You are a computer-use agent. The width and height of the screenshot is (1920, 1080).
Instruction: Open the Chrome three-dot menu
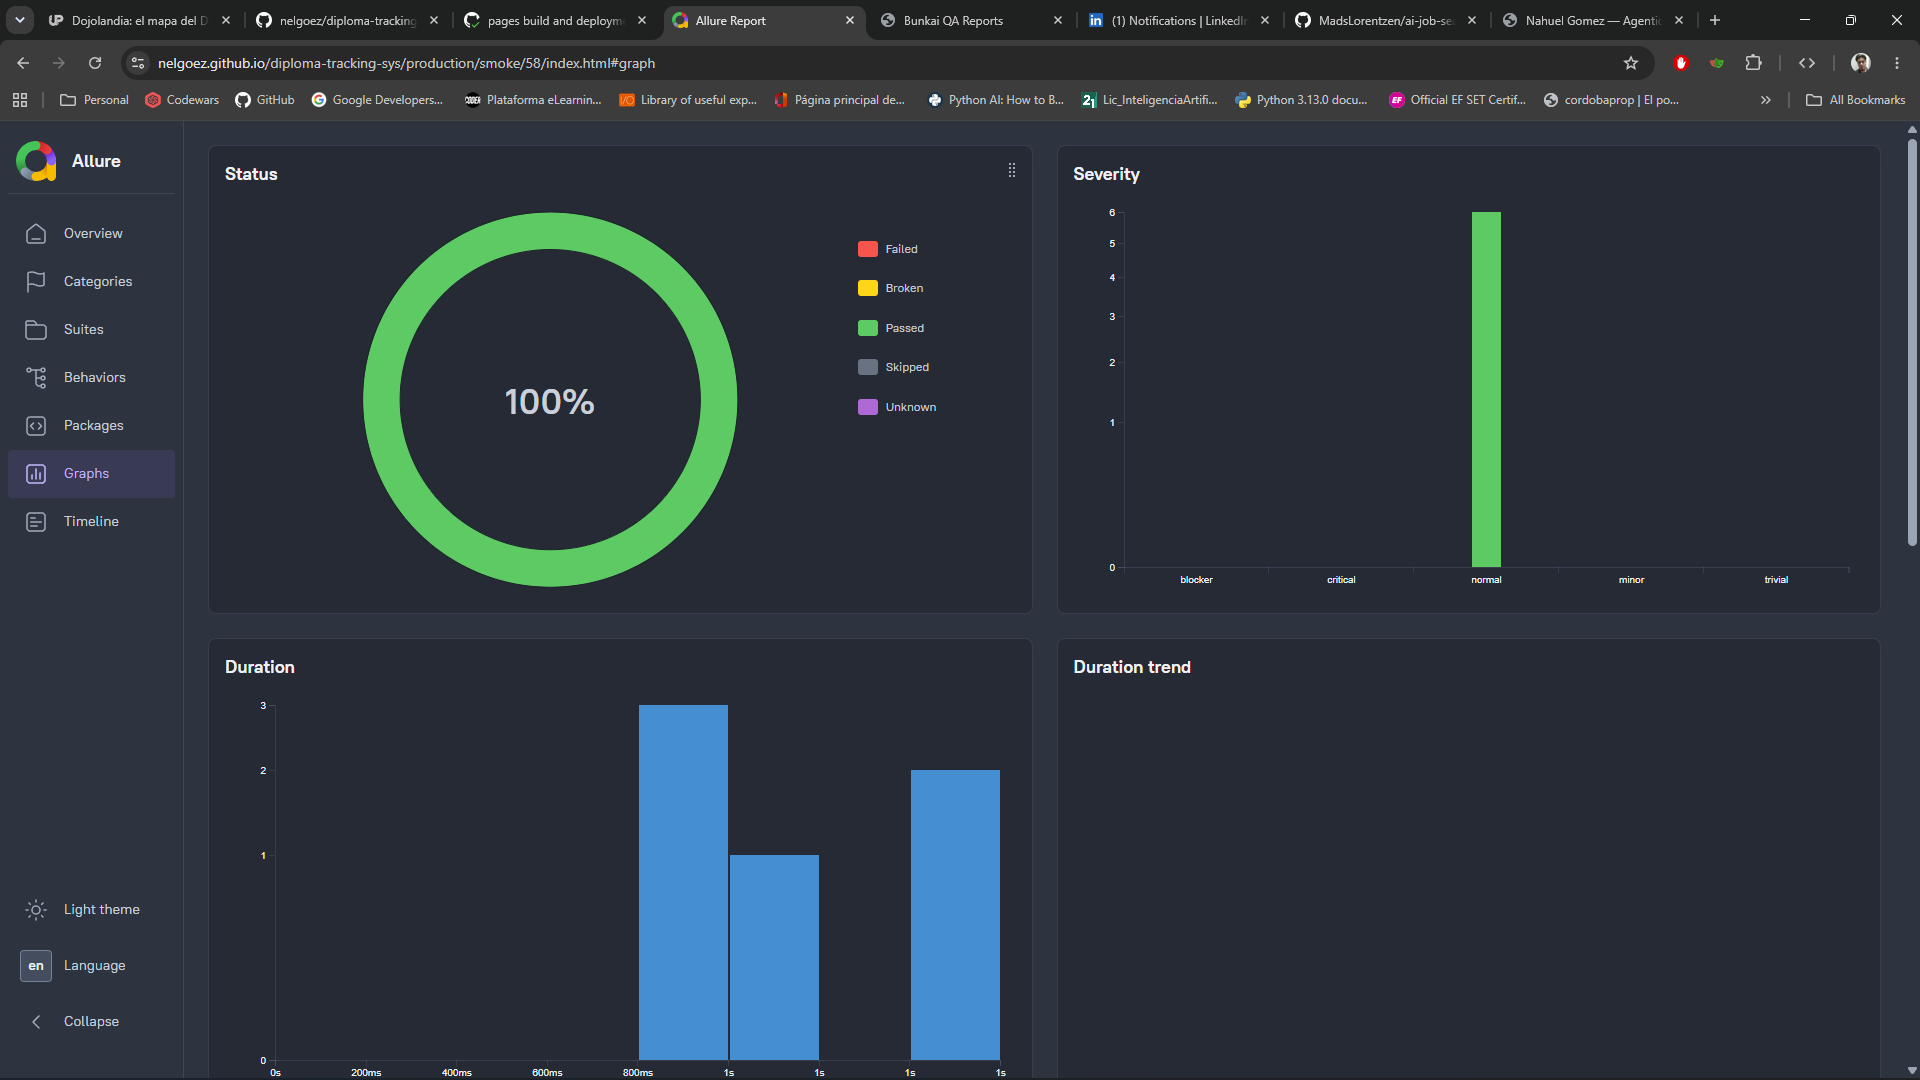1897,63
